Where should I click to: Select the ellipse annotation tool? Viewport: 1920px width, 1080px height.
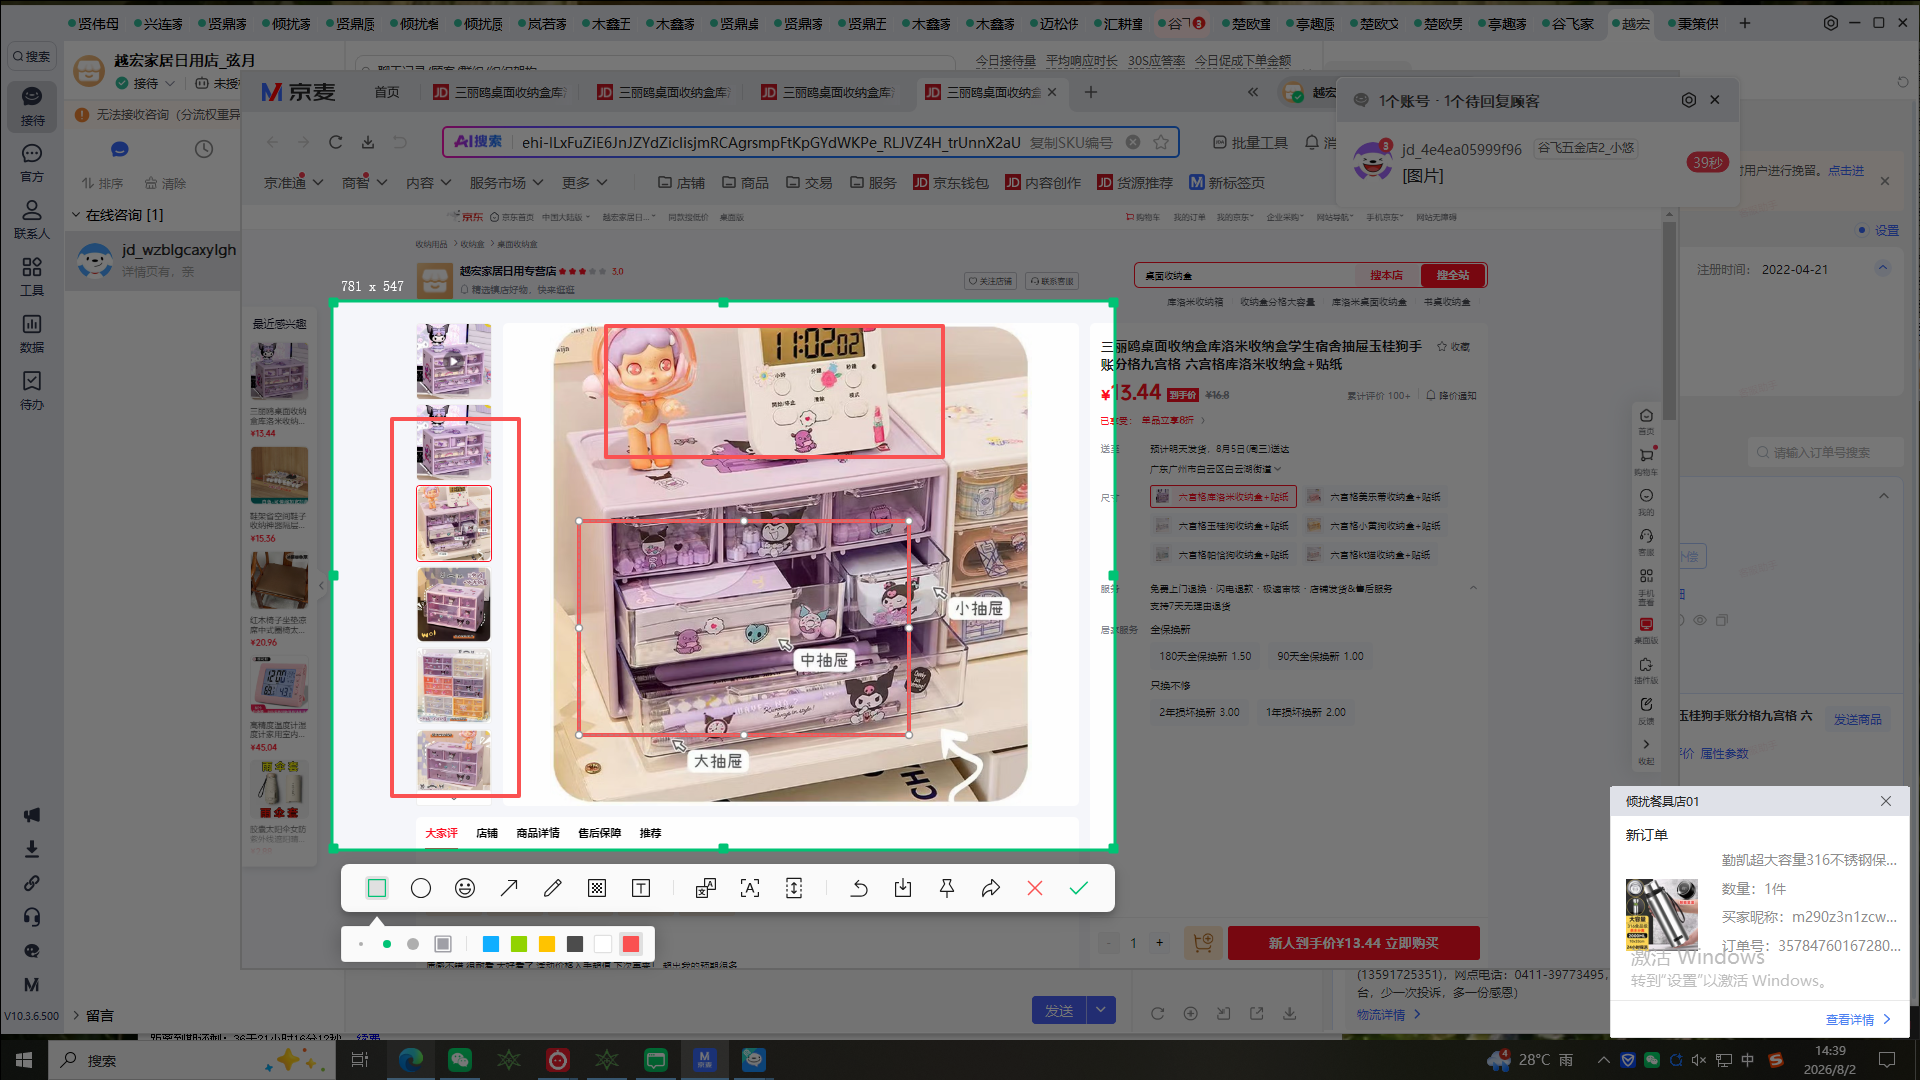click(421, 888)
